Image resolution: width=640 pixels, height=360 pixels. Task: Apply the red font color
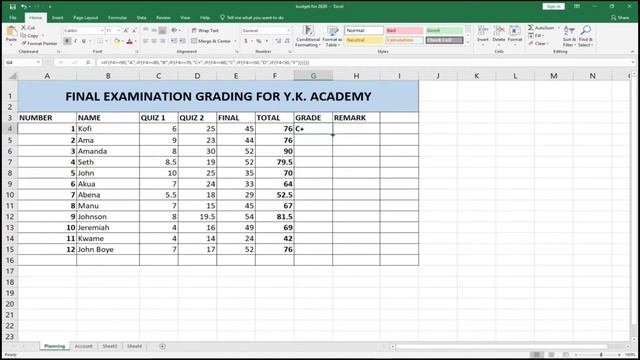[129, 41]
